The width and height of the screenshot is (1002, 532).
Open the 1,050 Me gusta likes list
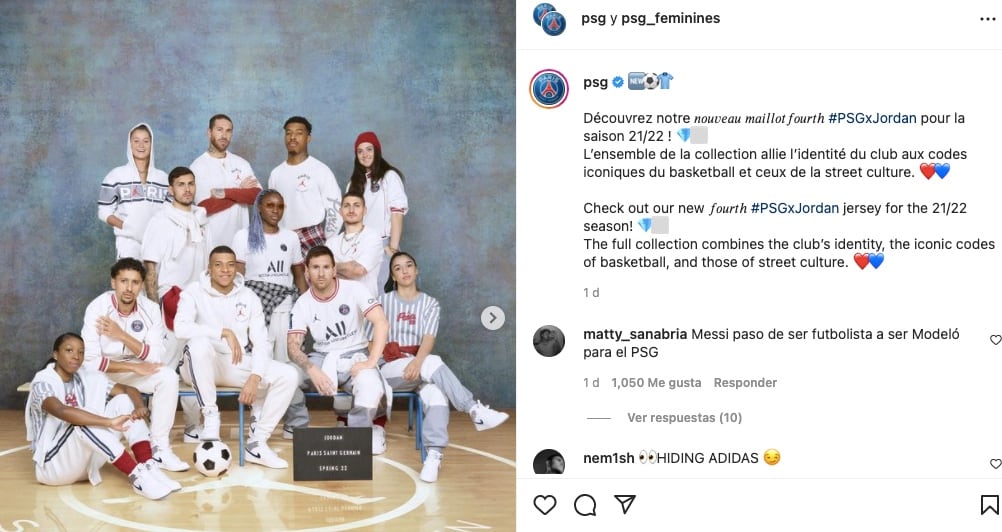click(x=656, y=383)
